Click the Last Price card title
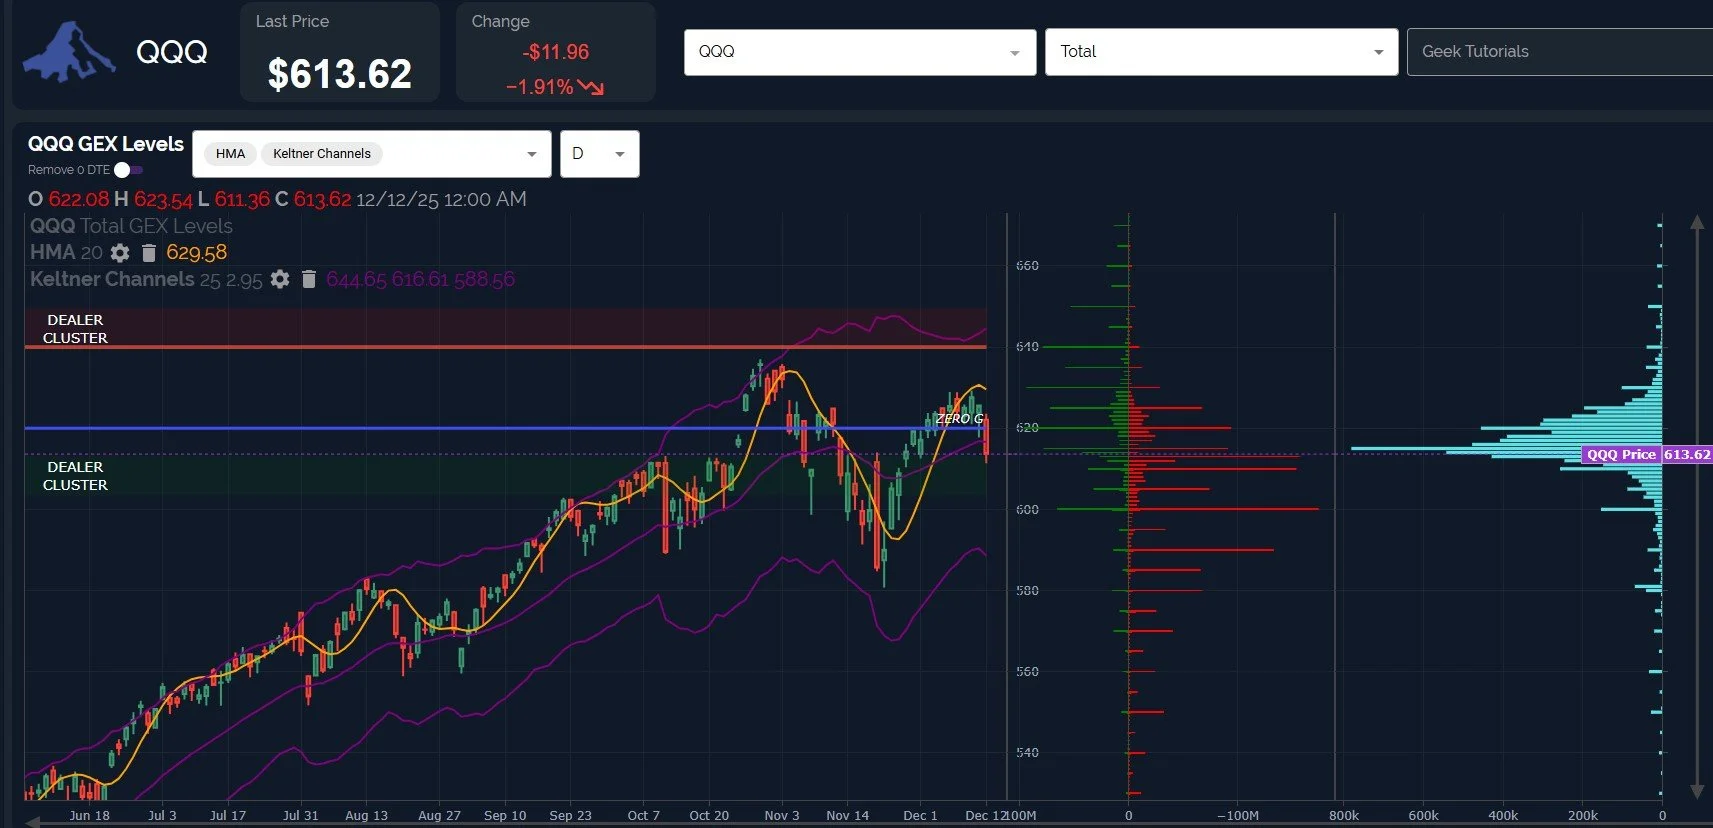This screenshot has width=1713, height=828. pos(292,21)
